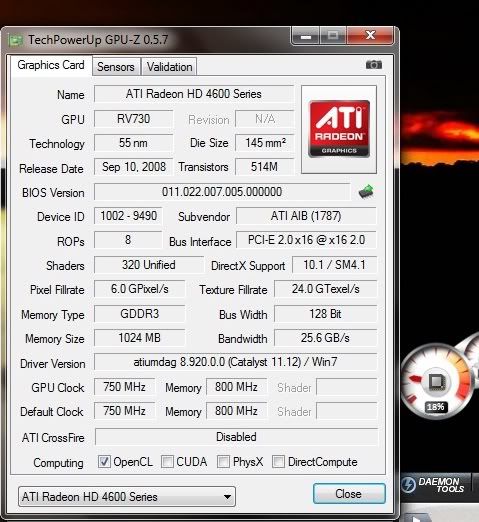Click the Memory Size value 1024 MB
This screenshot has height=522, width=479.
pos(140,338)
